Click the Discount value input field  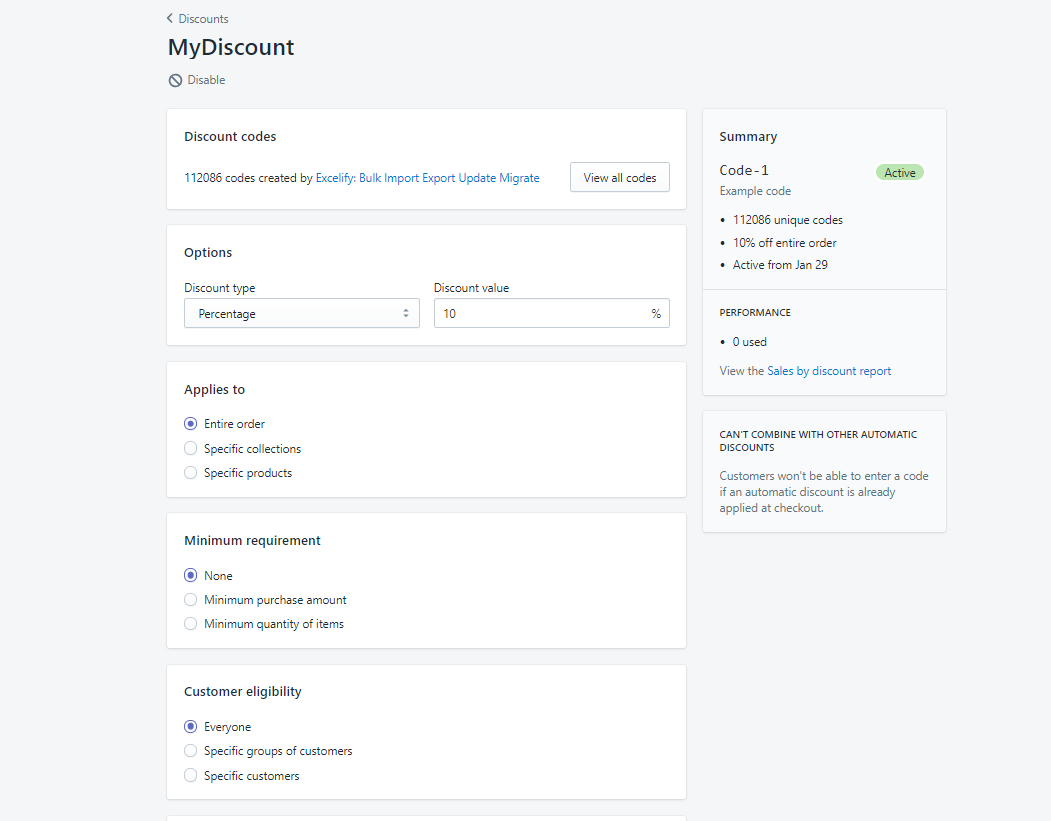[x=540, y=314]
